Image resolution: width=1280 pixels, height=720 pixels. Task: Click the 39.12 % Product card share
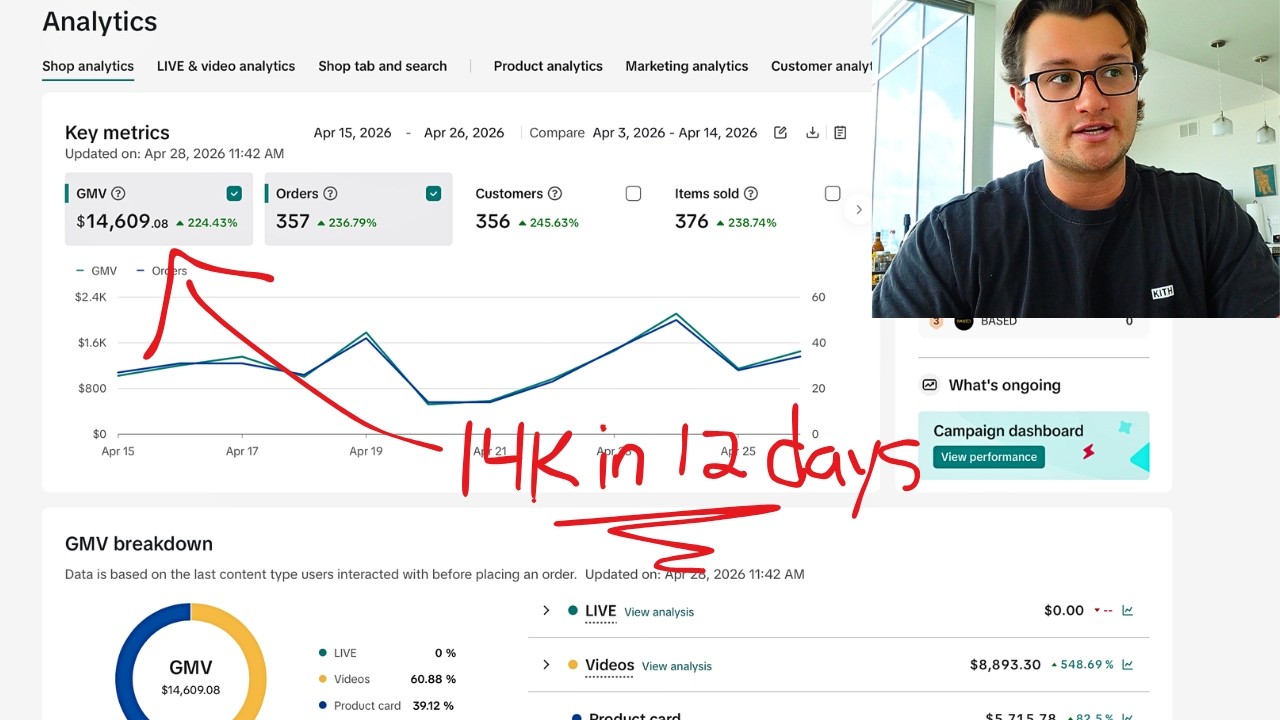click(x=433, y=705)
